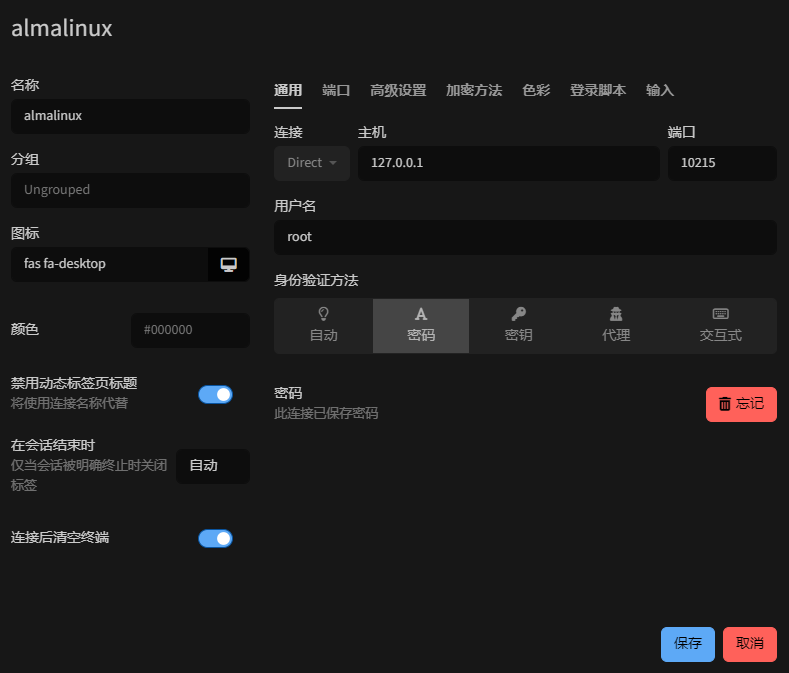
Task: Click the #000000 color field
Action: point(190,330)
